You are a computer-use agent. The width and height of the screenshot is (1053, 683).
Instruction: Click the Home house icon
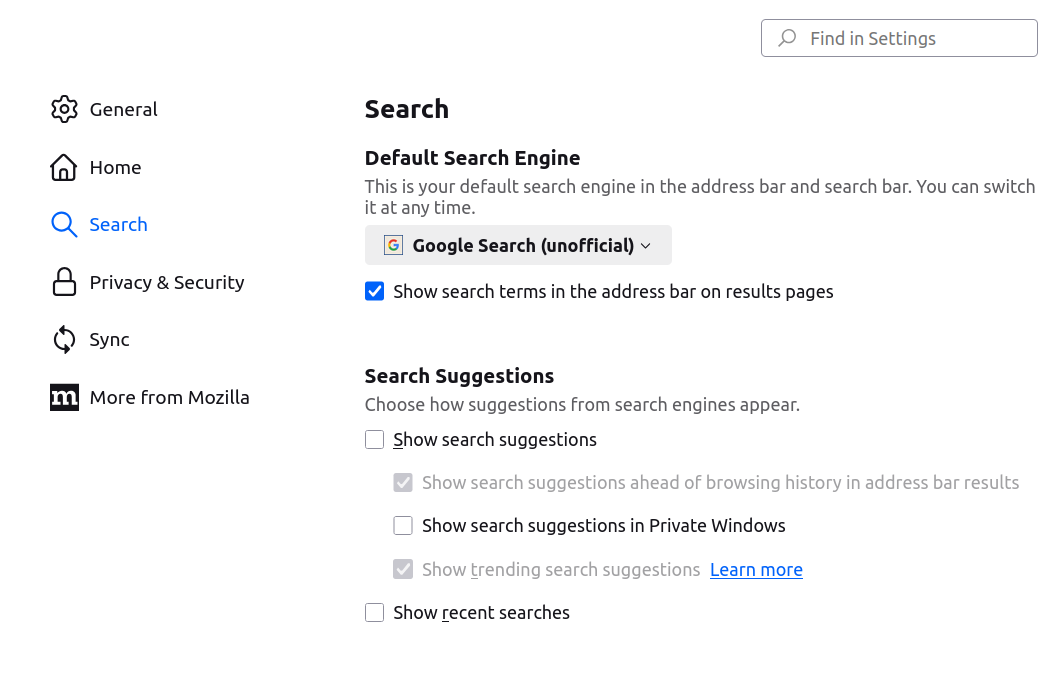(64, 167)
